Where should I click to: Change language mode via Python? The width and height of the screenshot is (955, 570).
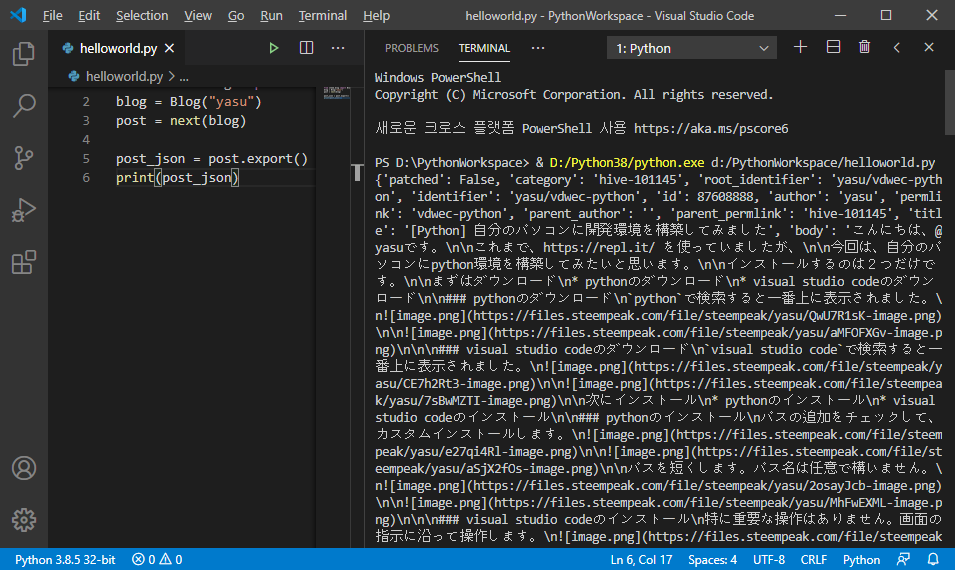point(861,559)
